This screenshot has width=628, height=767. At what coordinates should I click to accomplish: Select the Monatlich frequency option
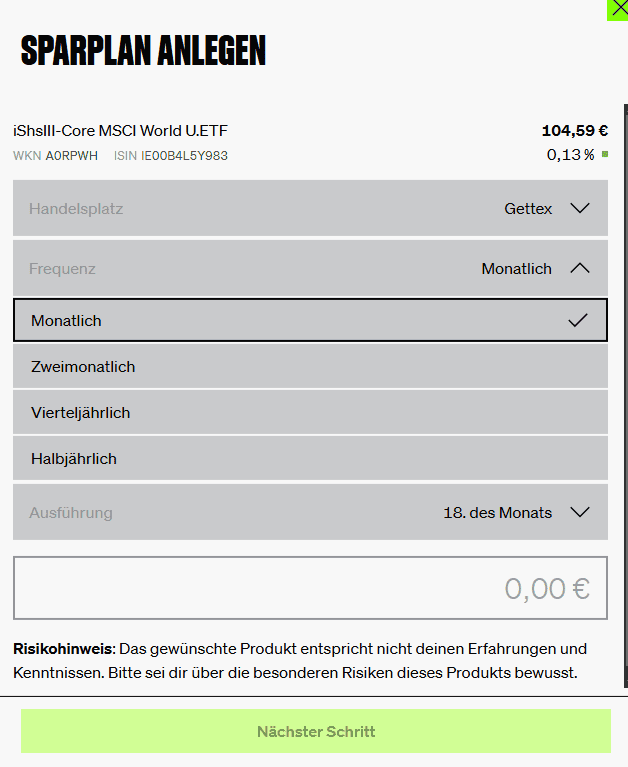coord(311,320)
